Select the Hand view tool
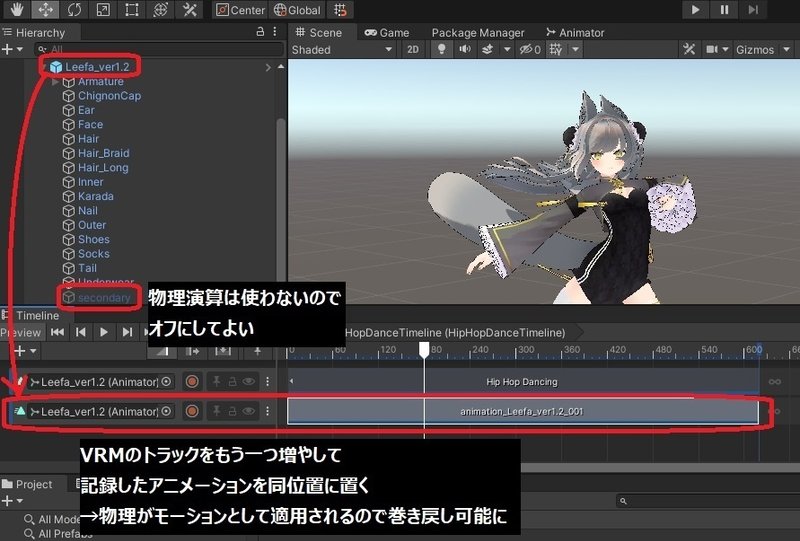The height and width of the screenshot is (541, 800). click(16, 10)
